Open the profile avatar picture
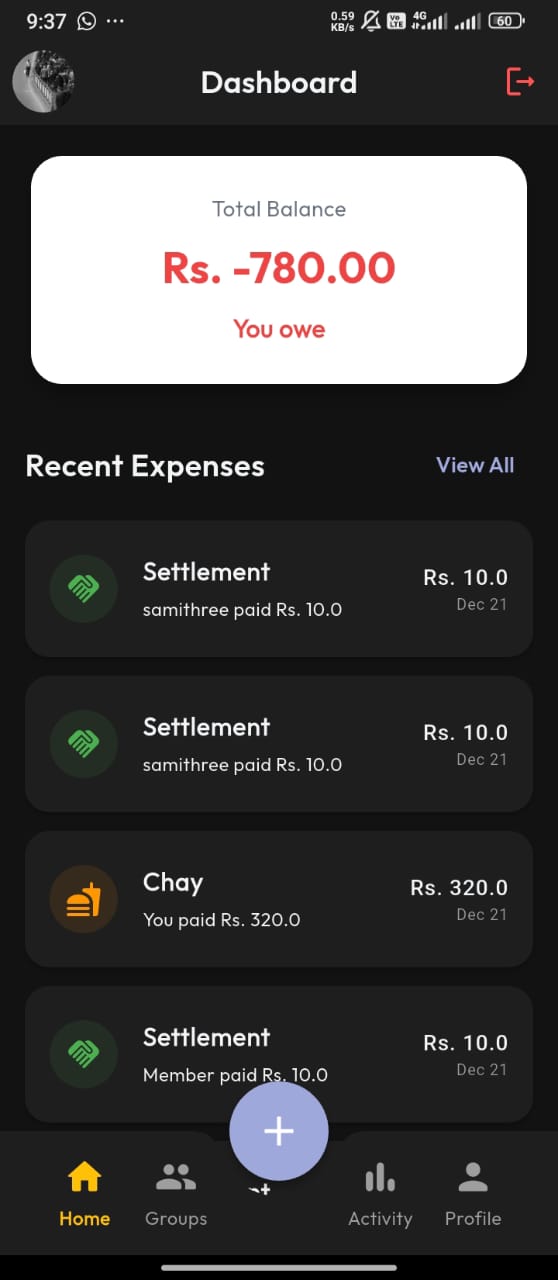558x1280 pixels. [x=43, y=81]
